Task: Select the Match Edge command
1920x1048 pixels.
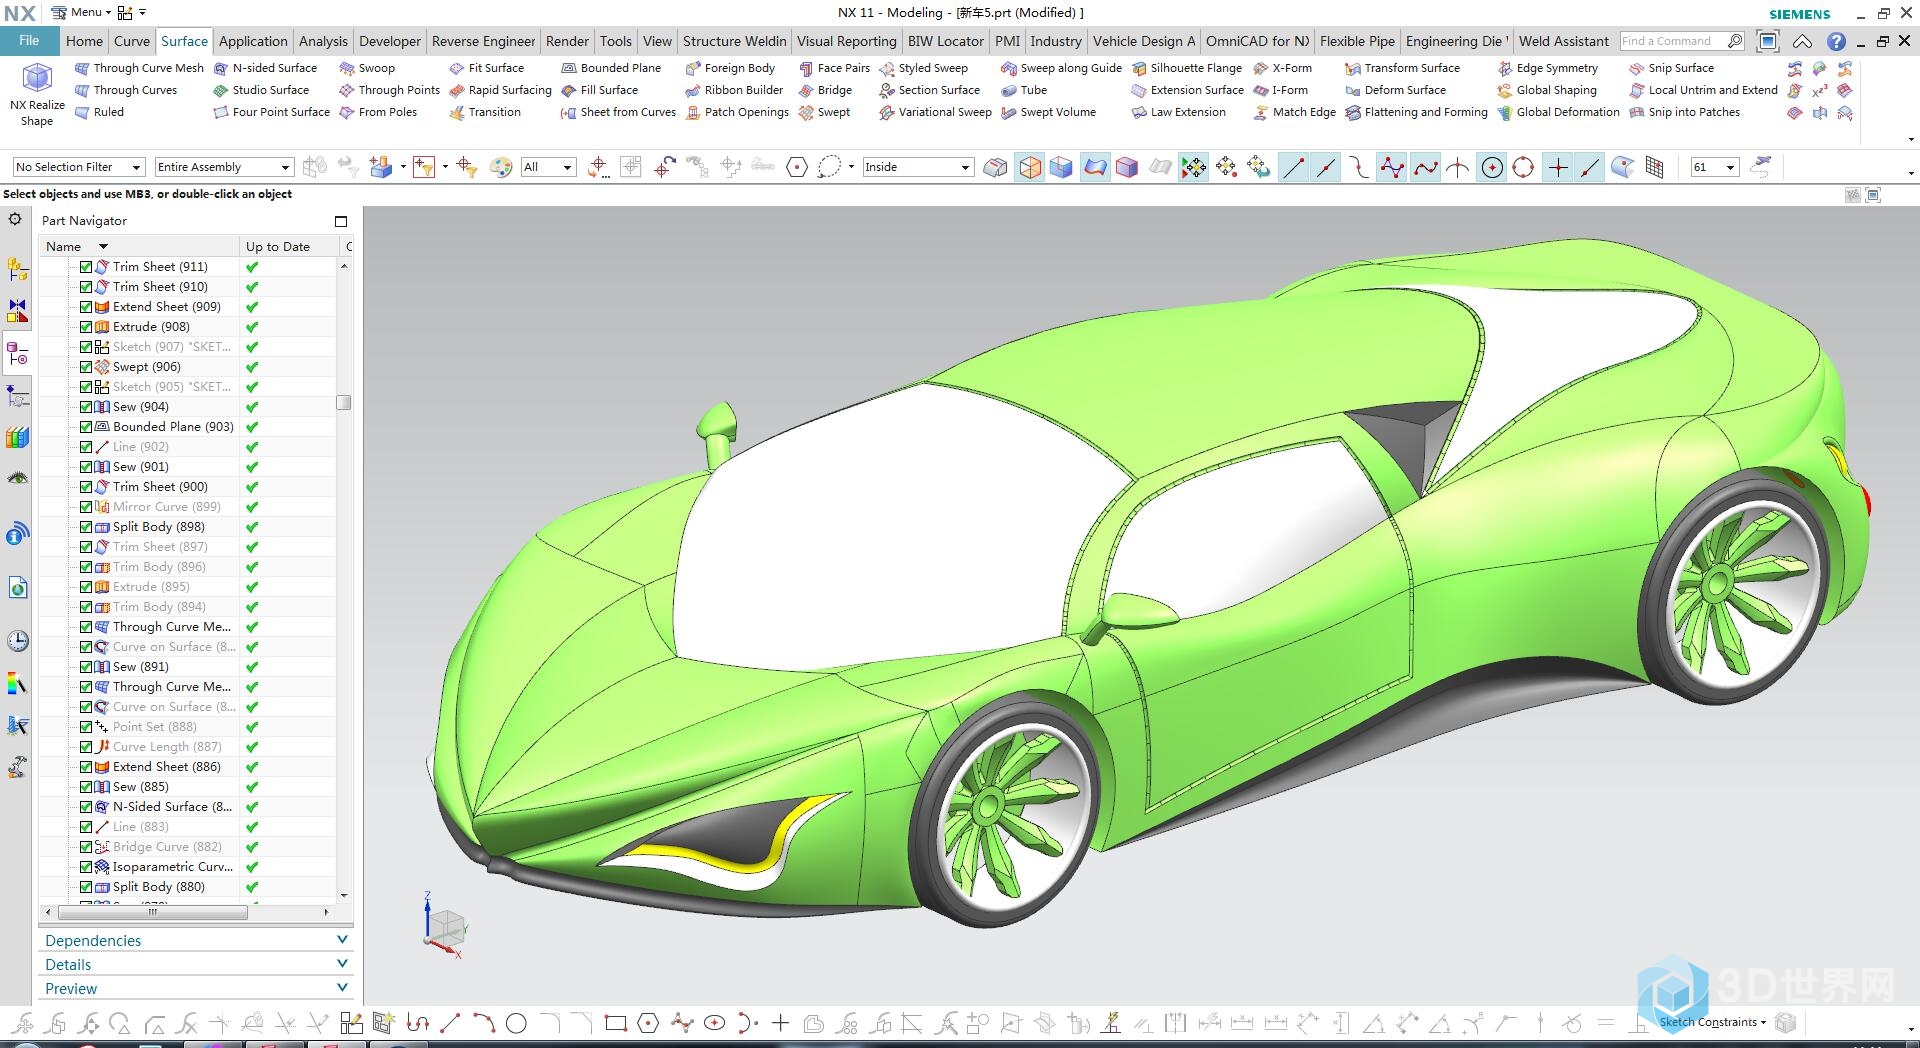Action: click(1294, 112)
